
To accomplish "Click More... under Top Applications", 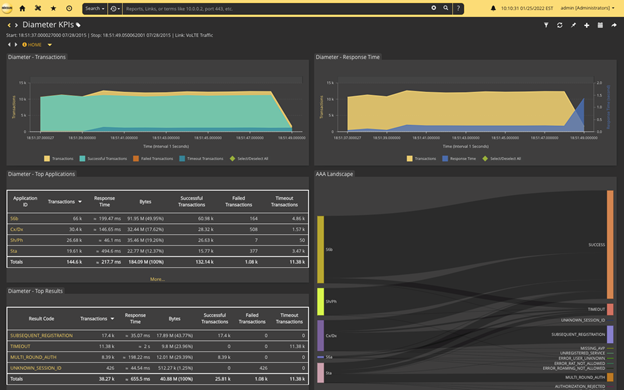I will point(157,279).
